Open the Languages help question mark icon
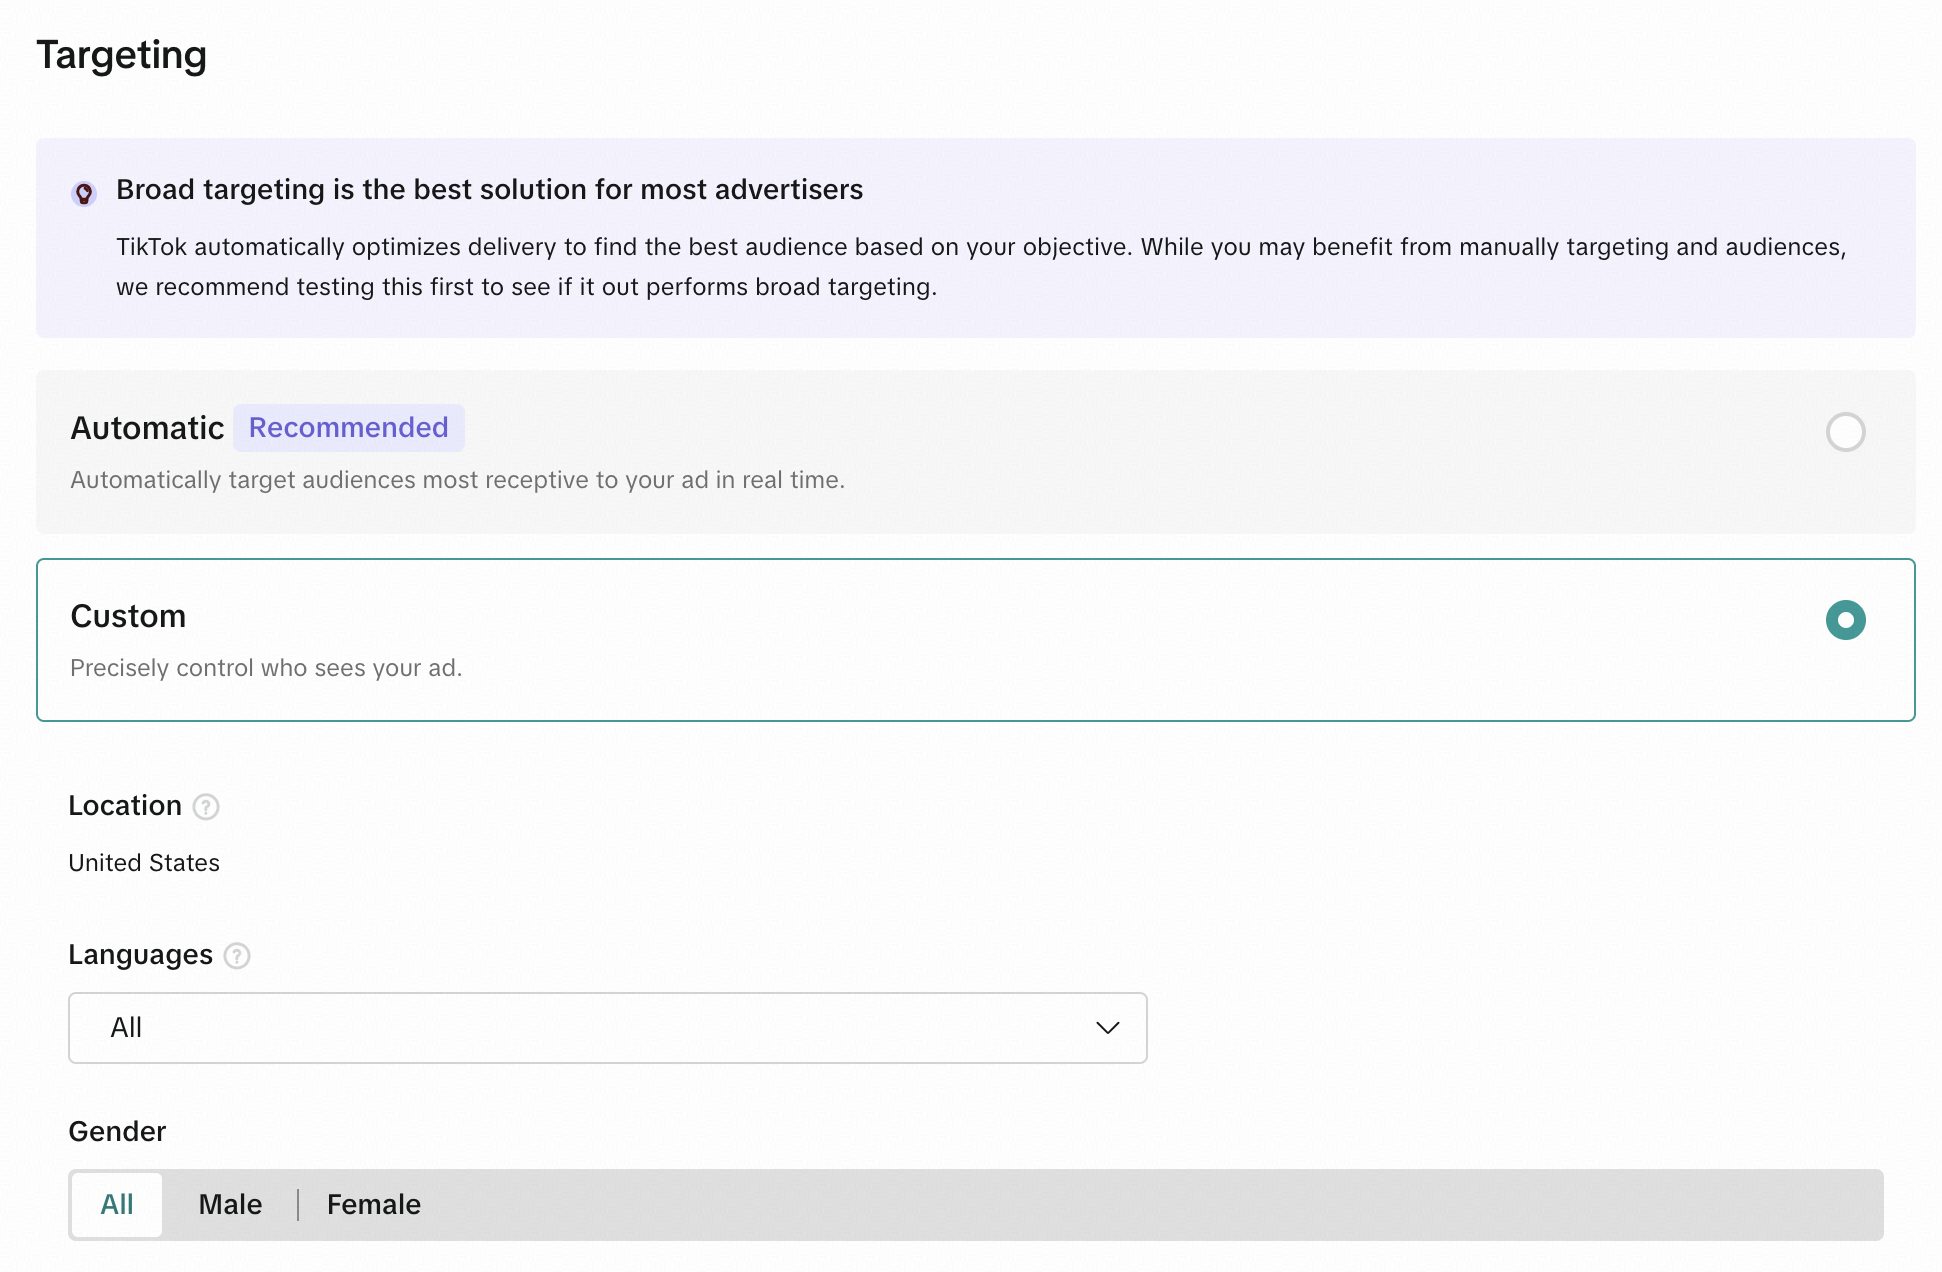1942x1272 pixels. click(x=237, y=957)
